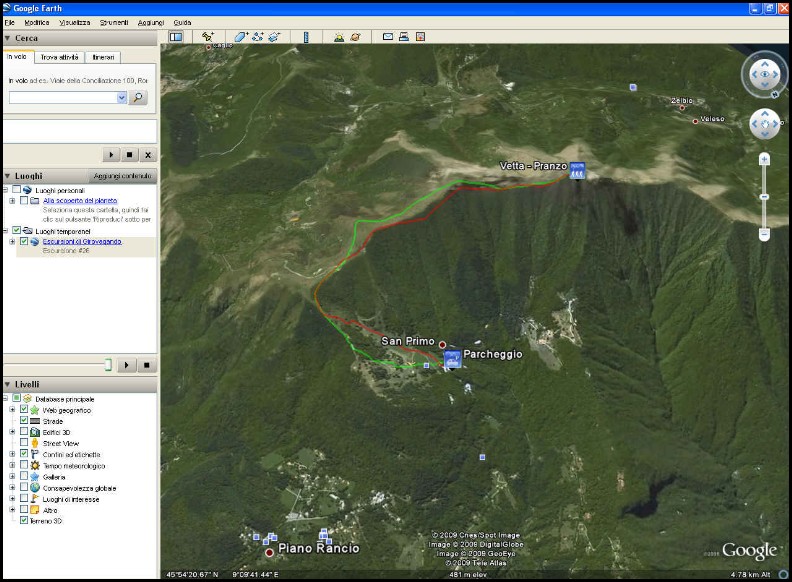The width and height of the screenshot is (792, 582).
Task: Add a path from the toolbar
Action: [258, 36]
